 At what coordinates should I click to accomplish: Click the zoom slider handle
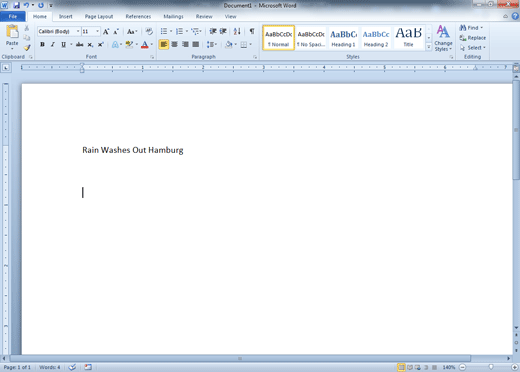tap(491, 367)
